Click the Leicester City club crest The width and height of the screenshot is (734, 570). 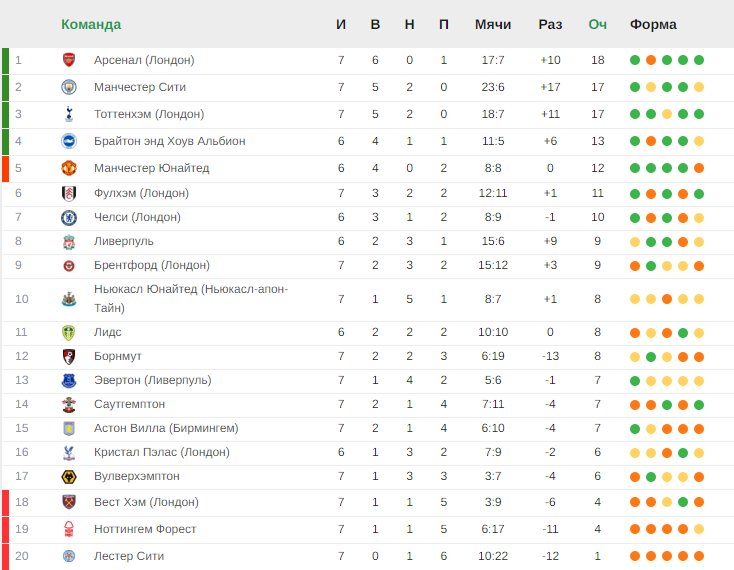(x=69, y=556)
